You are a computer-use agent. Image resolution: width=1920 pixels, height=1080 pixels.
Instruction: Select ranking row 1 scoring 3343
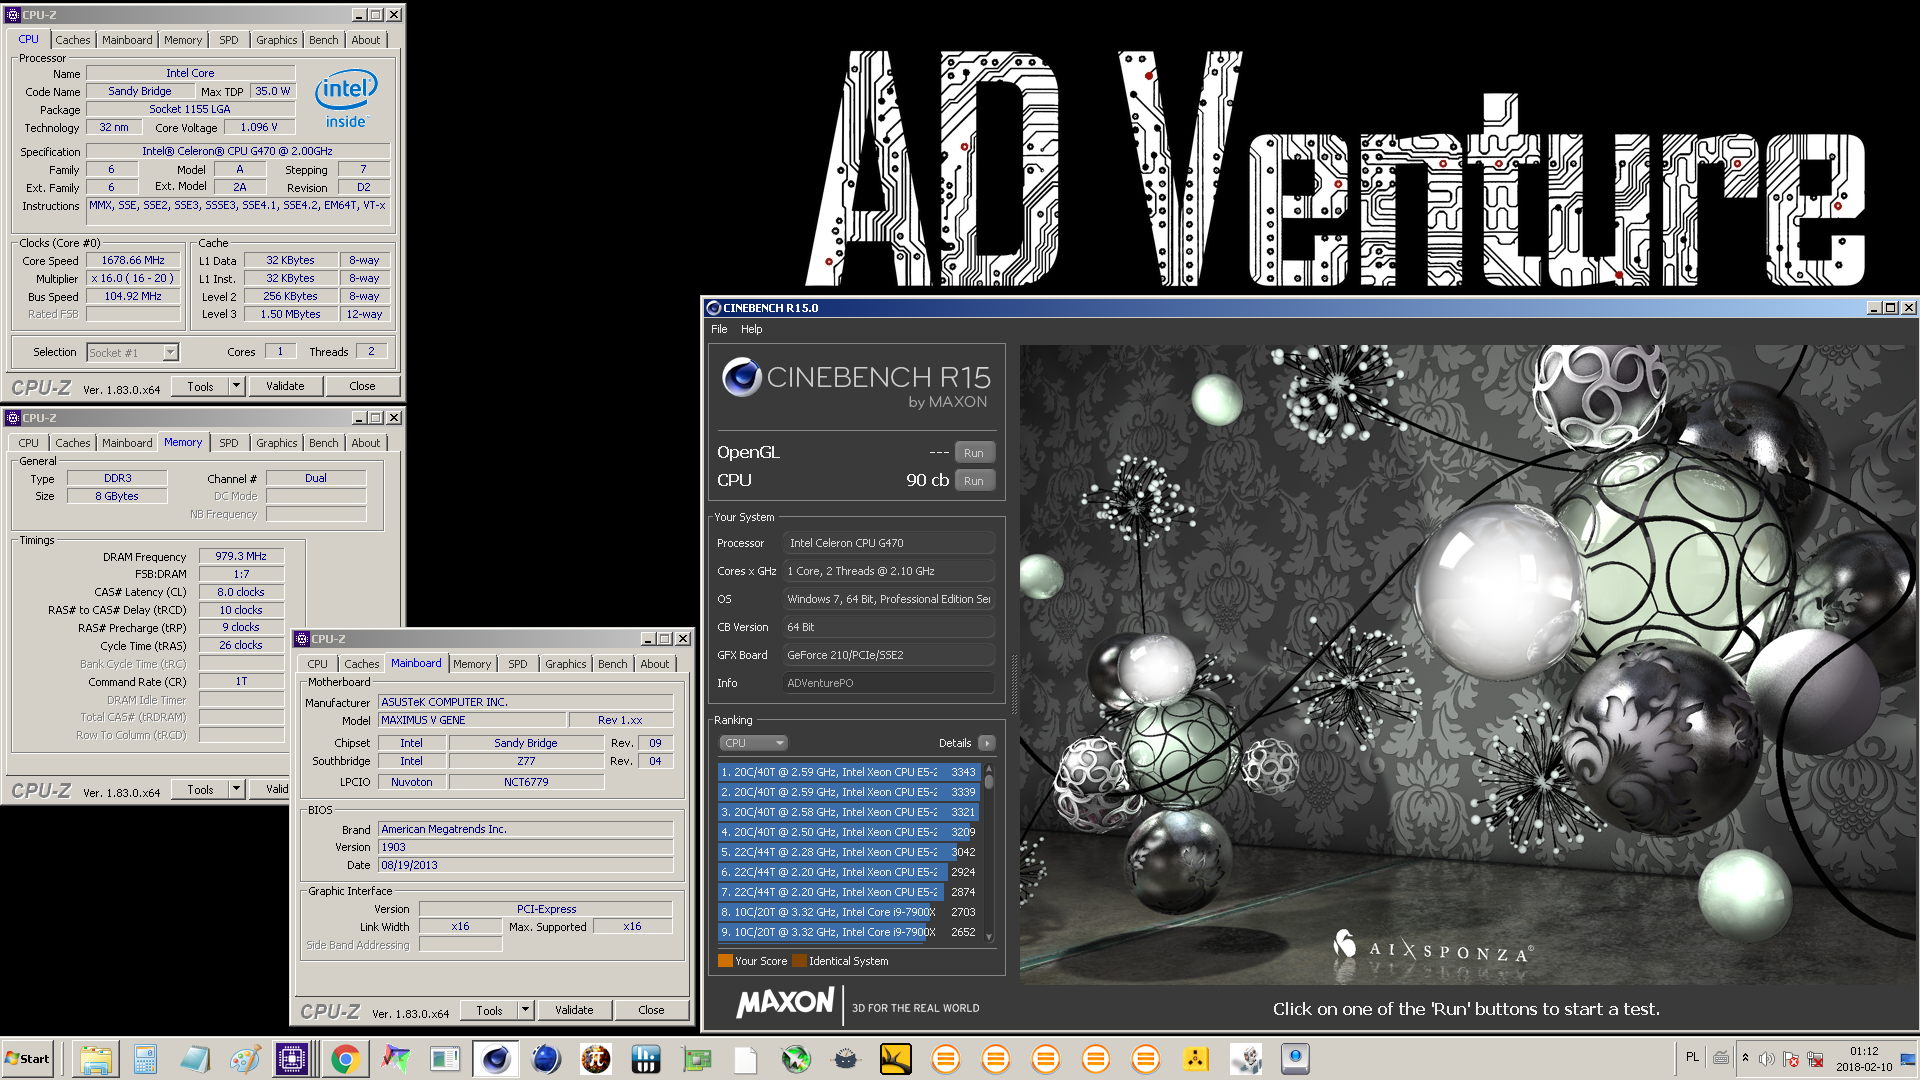pos(848,772)
